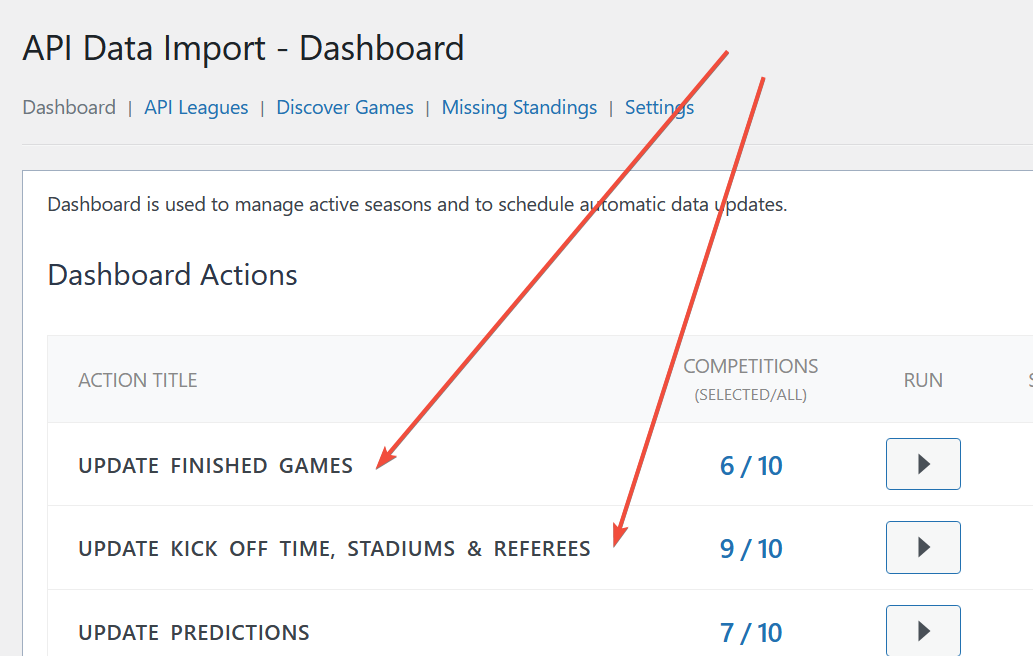The width and height of the screenshot is (1033, 656).
Task: Click the Update Predictions row title
Action: [194, 632]
